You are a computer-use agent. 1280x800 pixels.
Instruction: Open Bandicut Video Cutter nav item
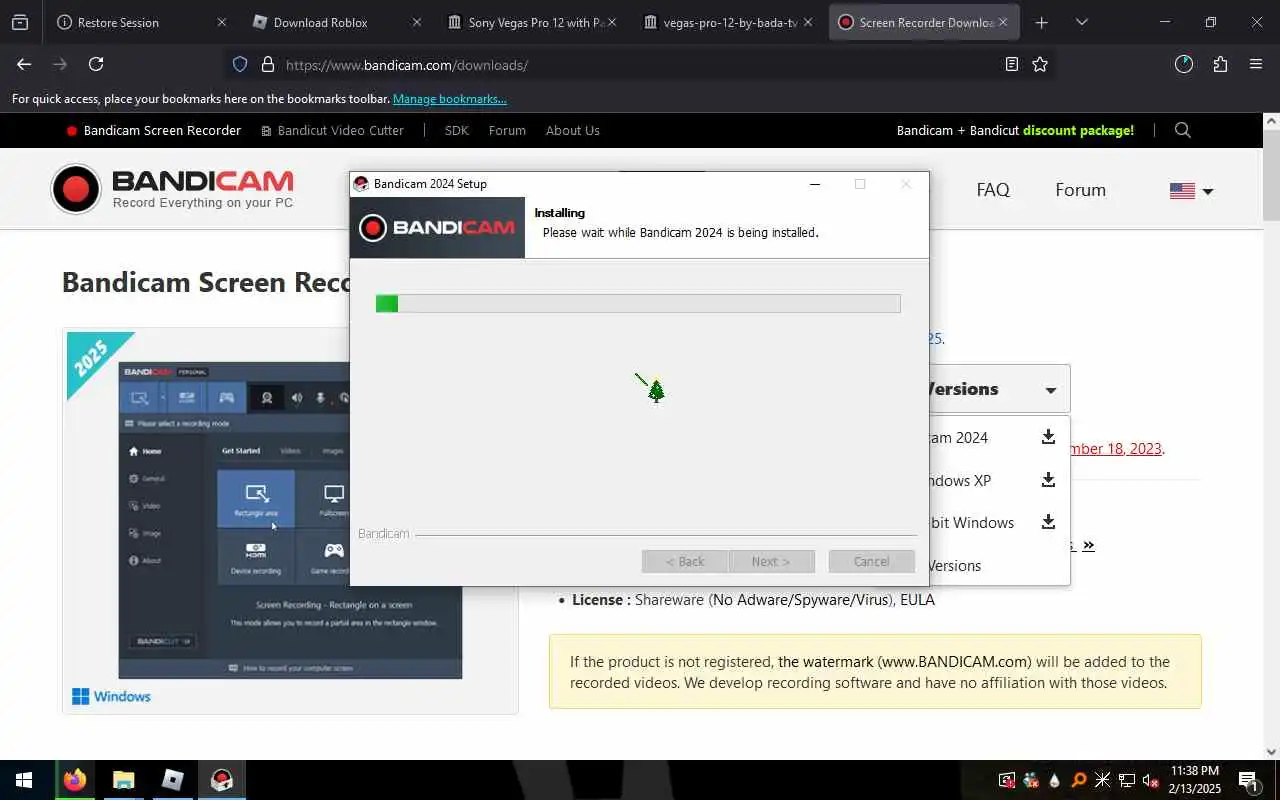(x=332, y=130)
